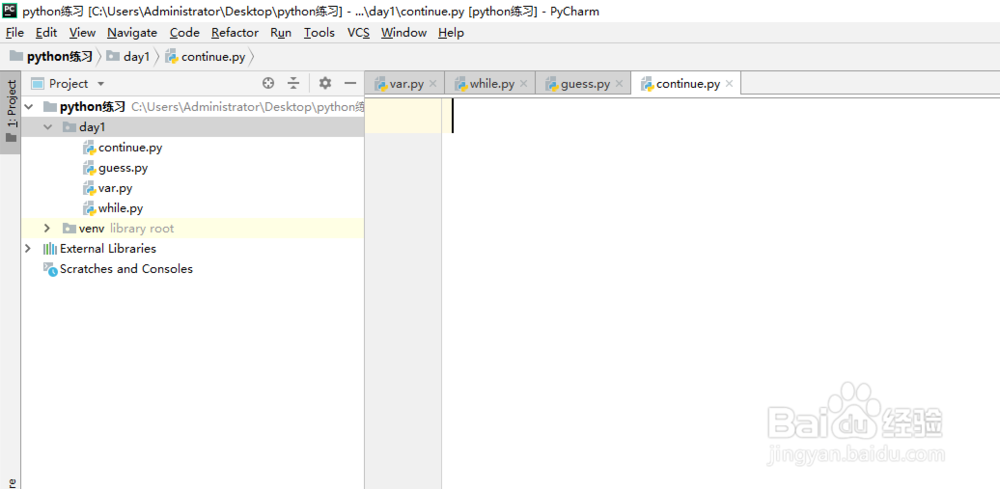Open Project panel settings gear
Image resolution: width=1000 pixels, height=489 pixels.
coord(325,83)
